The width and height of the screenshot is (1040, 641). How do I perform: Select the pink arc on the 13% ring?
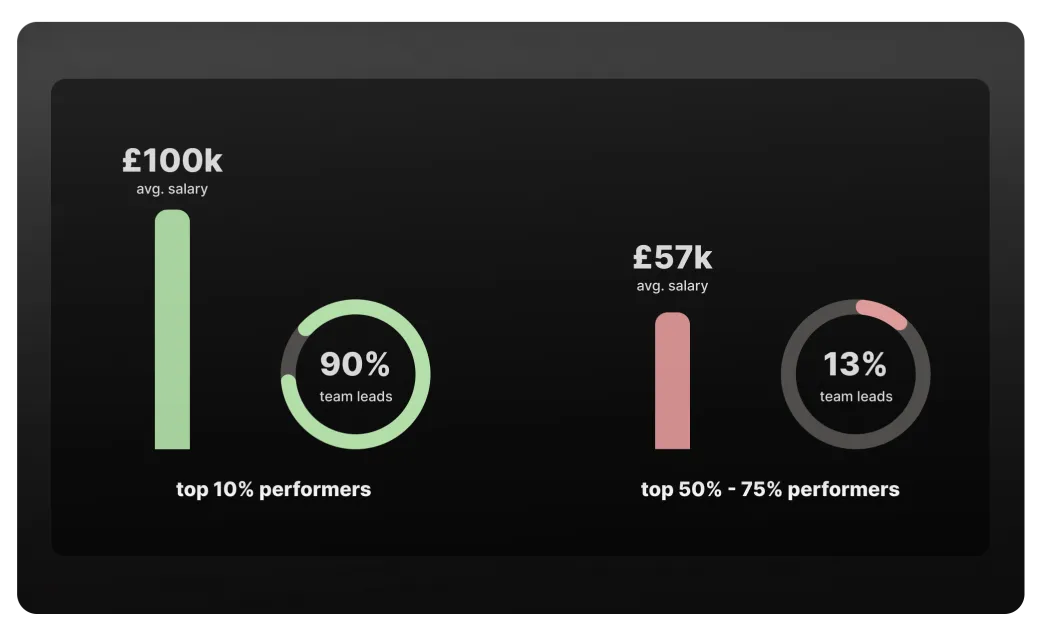click(884, 312)
